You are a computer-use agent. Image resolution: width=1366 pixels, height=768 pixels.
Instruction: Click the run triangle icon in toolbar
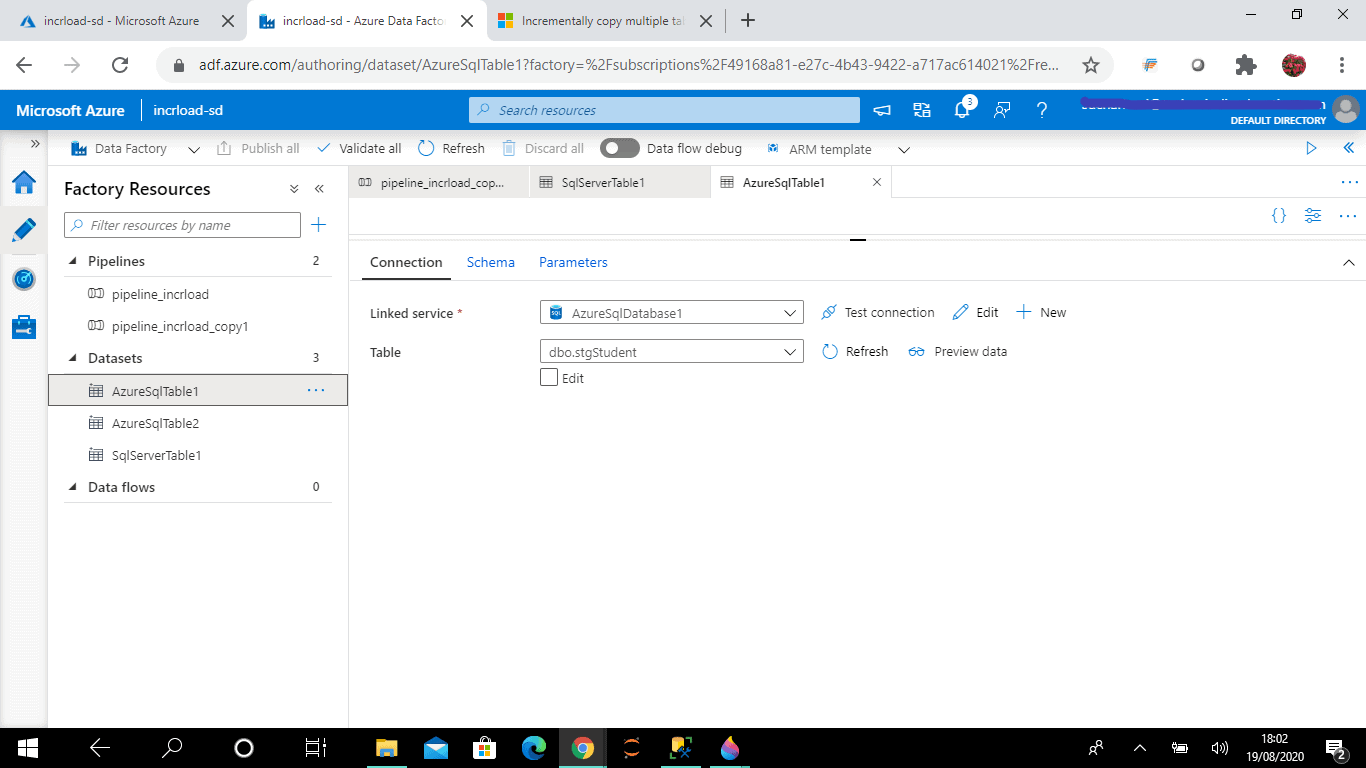[x=1311, y=148]
